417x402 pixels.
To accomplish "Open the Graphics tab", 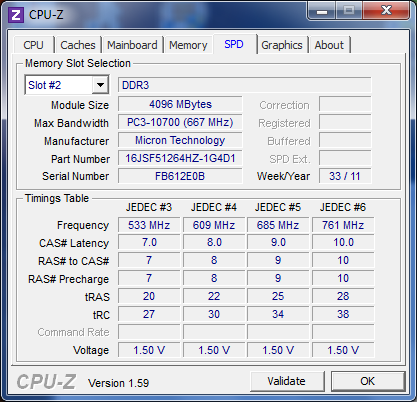I will click(282, 45).
